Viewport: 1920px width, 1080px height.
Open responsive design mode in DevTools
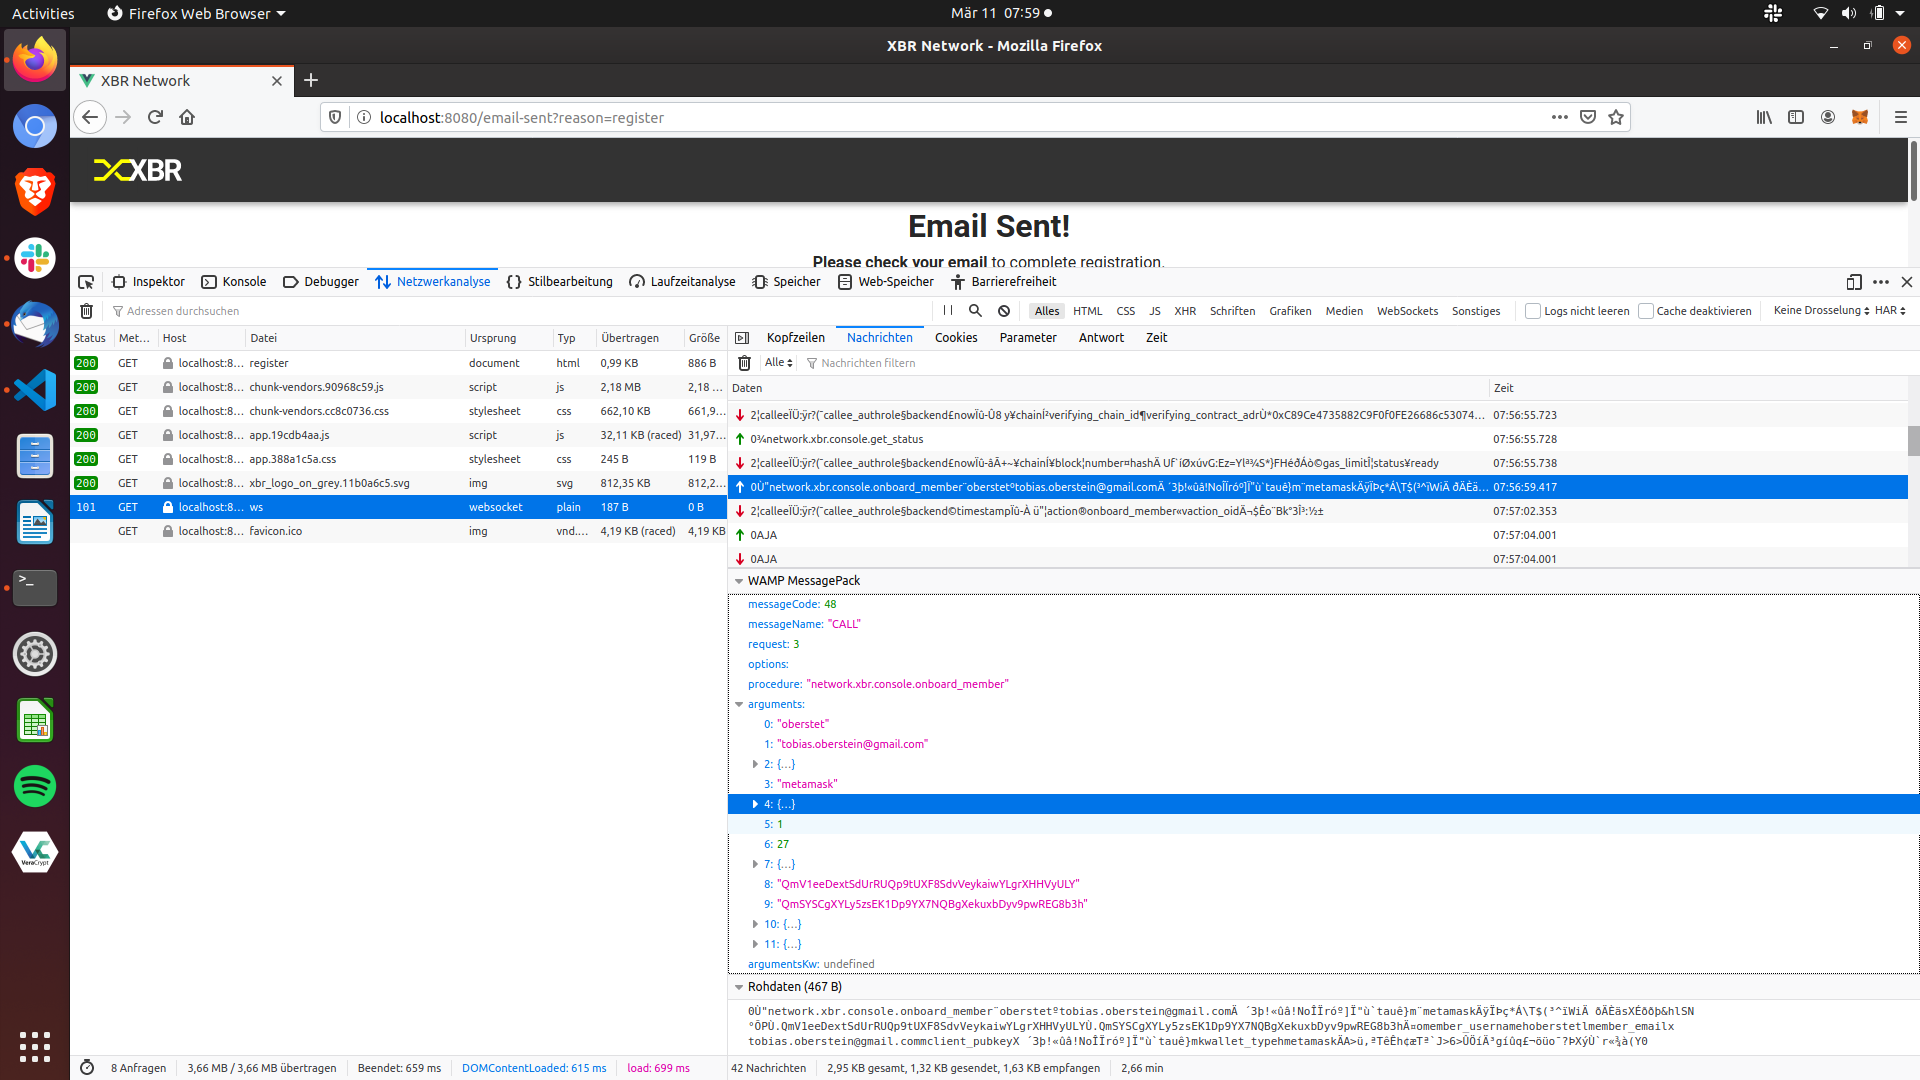(x=1853, y=282)
